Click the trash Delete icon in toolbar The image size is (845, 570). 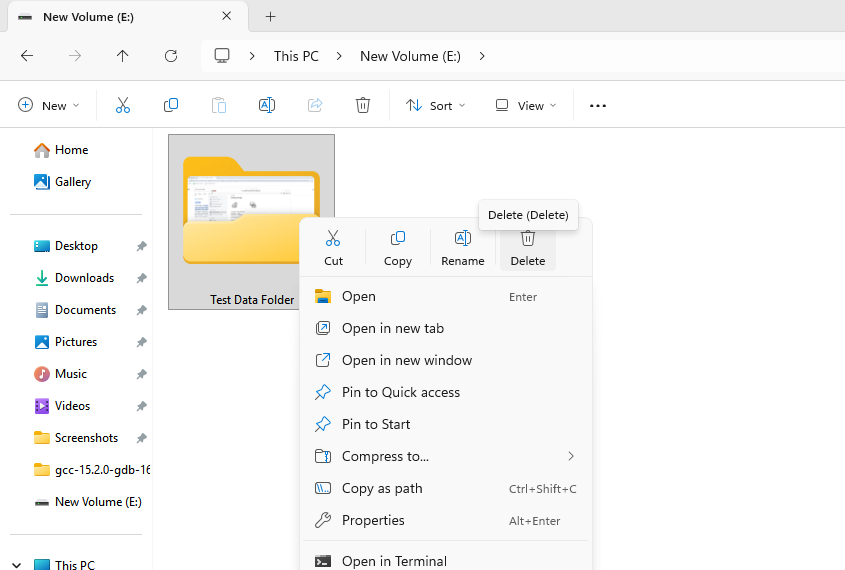(363, 105)
